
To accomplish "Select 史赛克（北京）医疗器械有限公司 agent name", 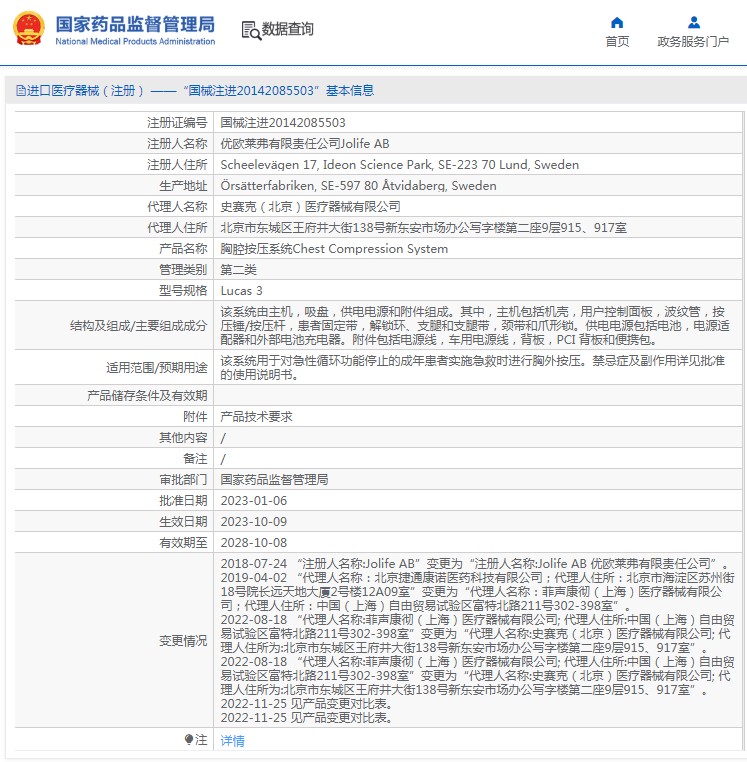I will pyautogui.click(x=310, y=207).
